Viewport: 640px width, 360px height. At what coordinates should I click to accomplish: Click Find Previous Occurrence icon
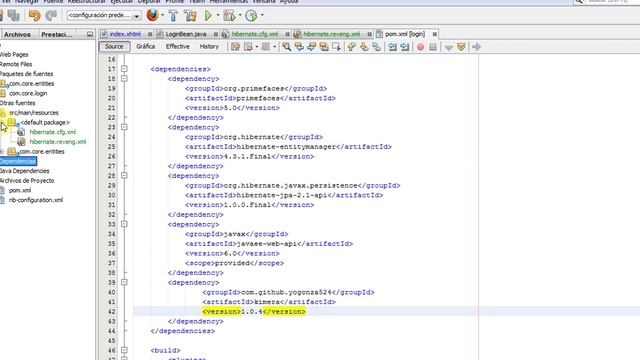(299, 47)
